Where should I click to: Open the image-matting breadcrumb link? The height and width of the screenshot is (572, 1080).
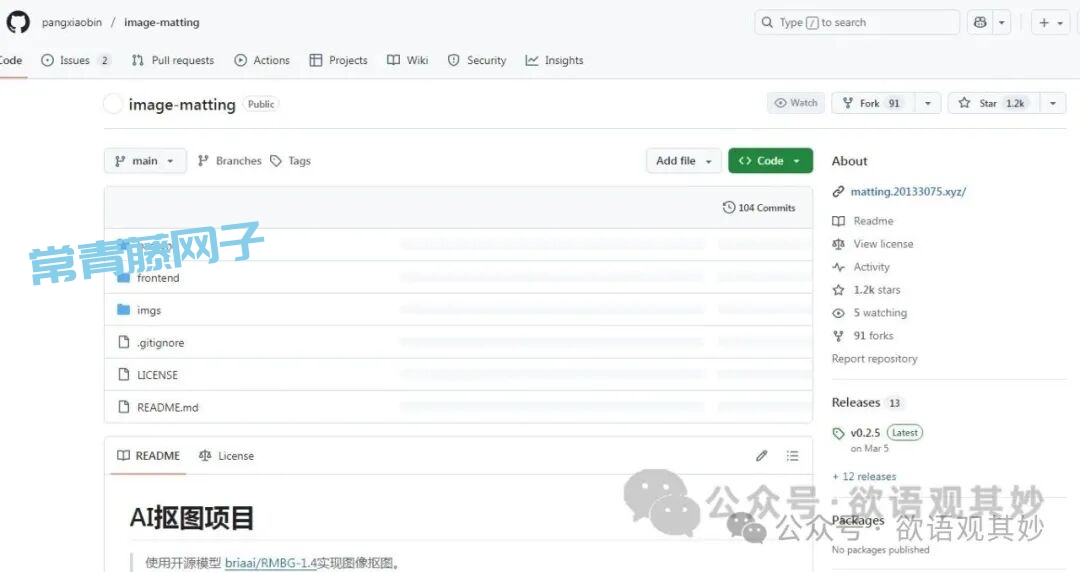162,22
